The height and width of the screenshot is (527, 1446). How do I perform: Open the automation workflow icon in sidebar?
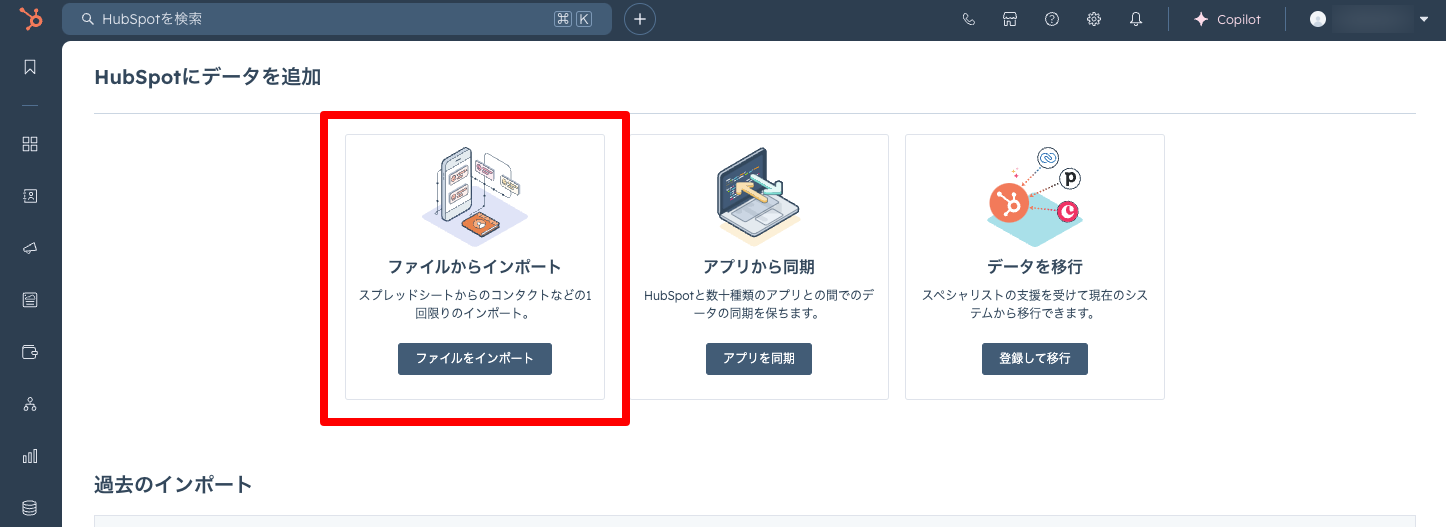[x=30, y=404]
